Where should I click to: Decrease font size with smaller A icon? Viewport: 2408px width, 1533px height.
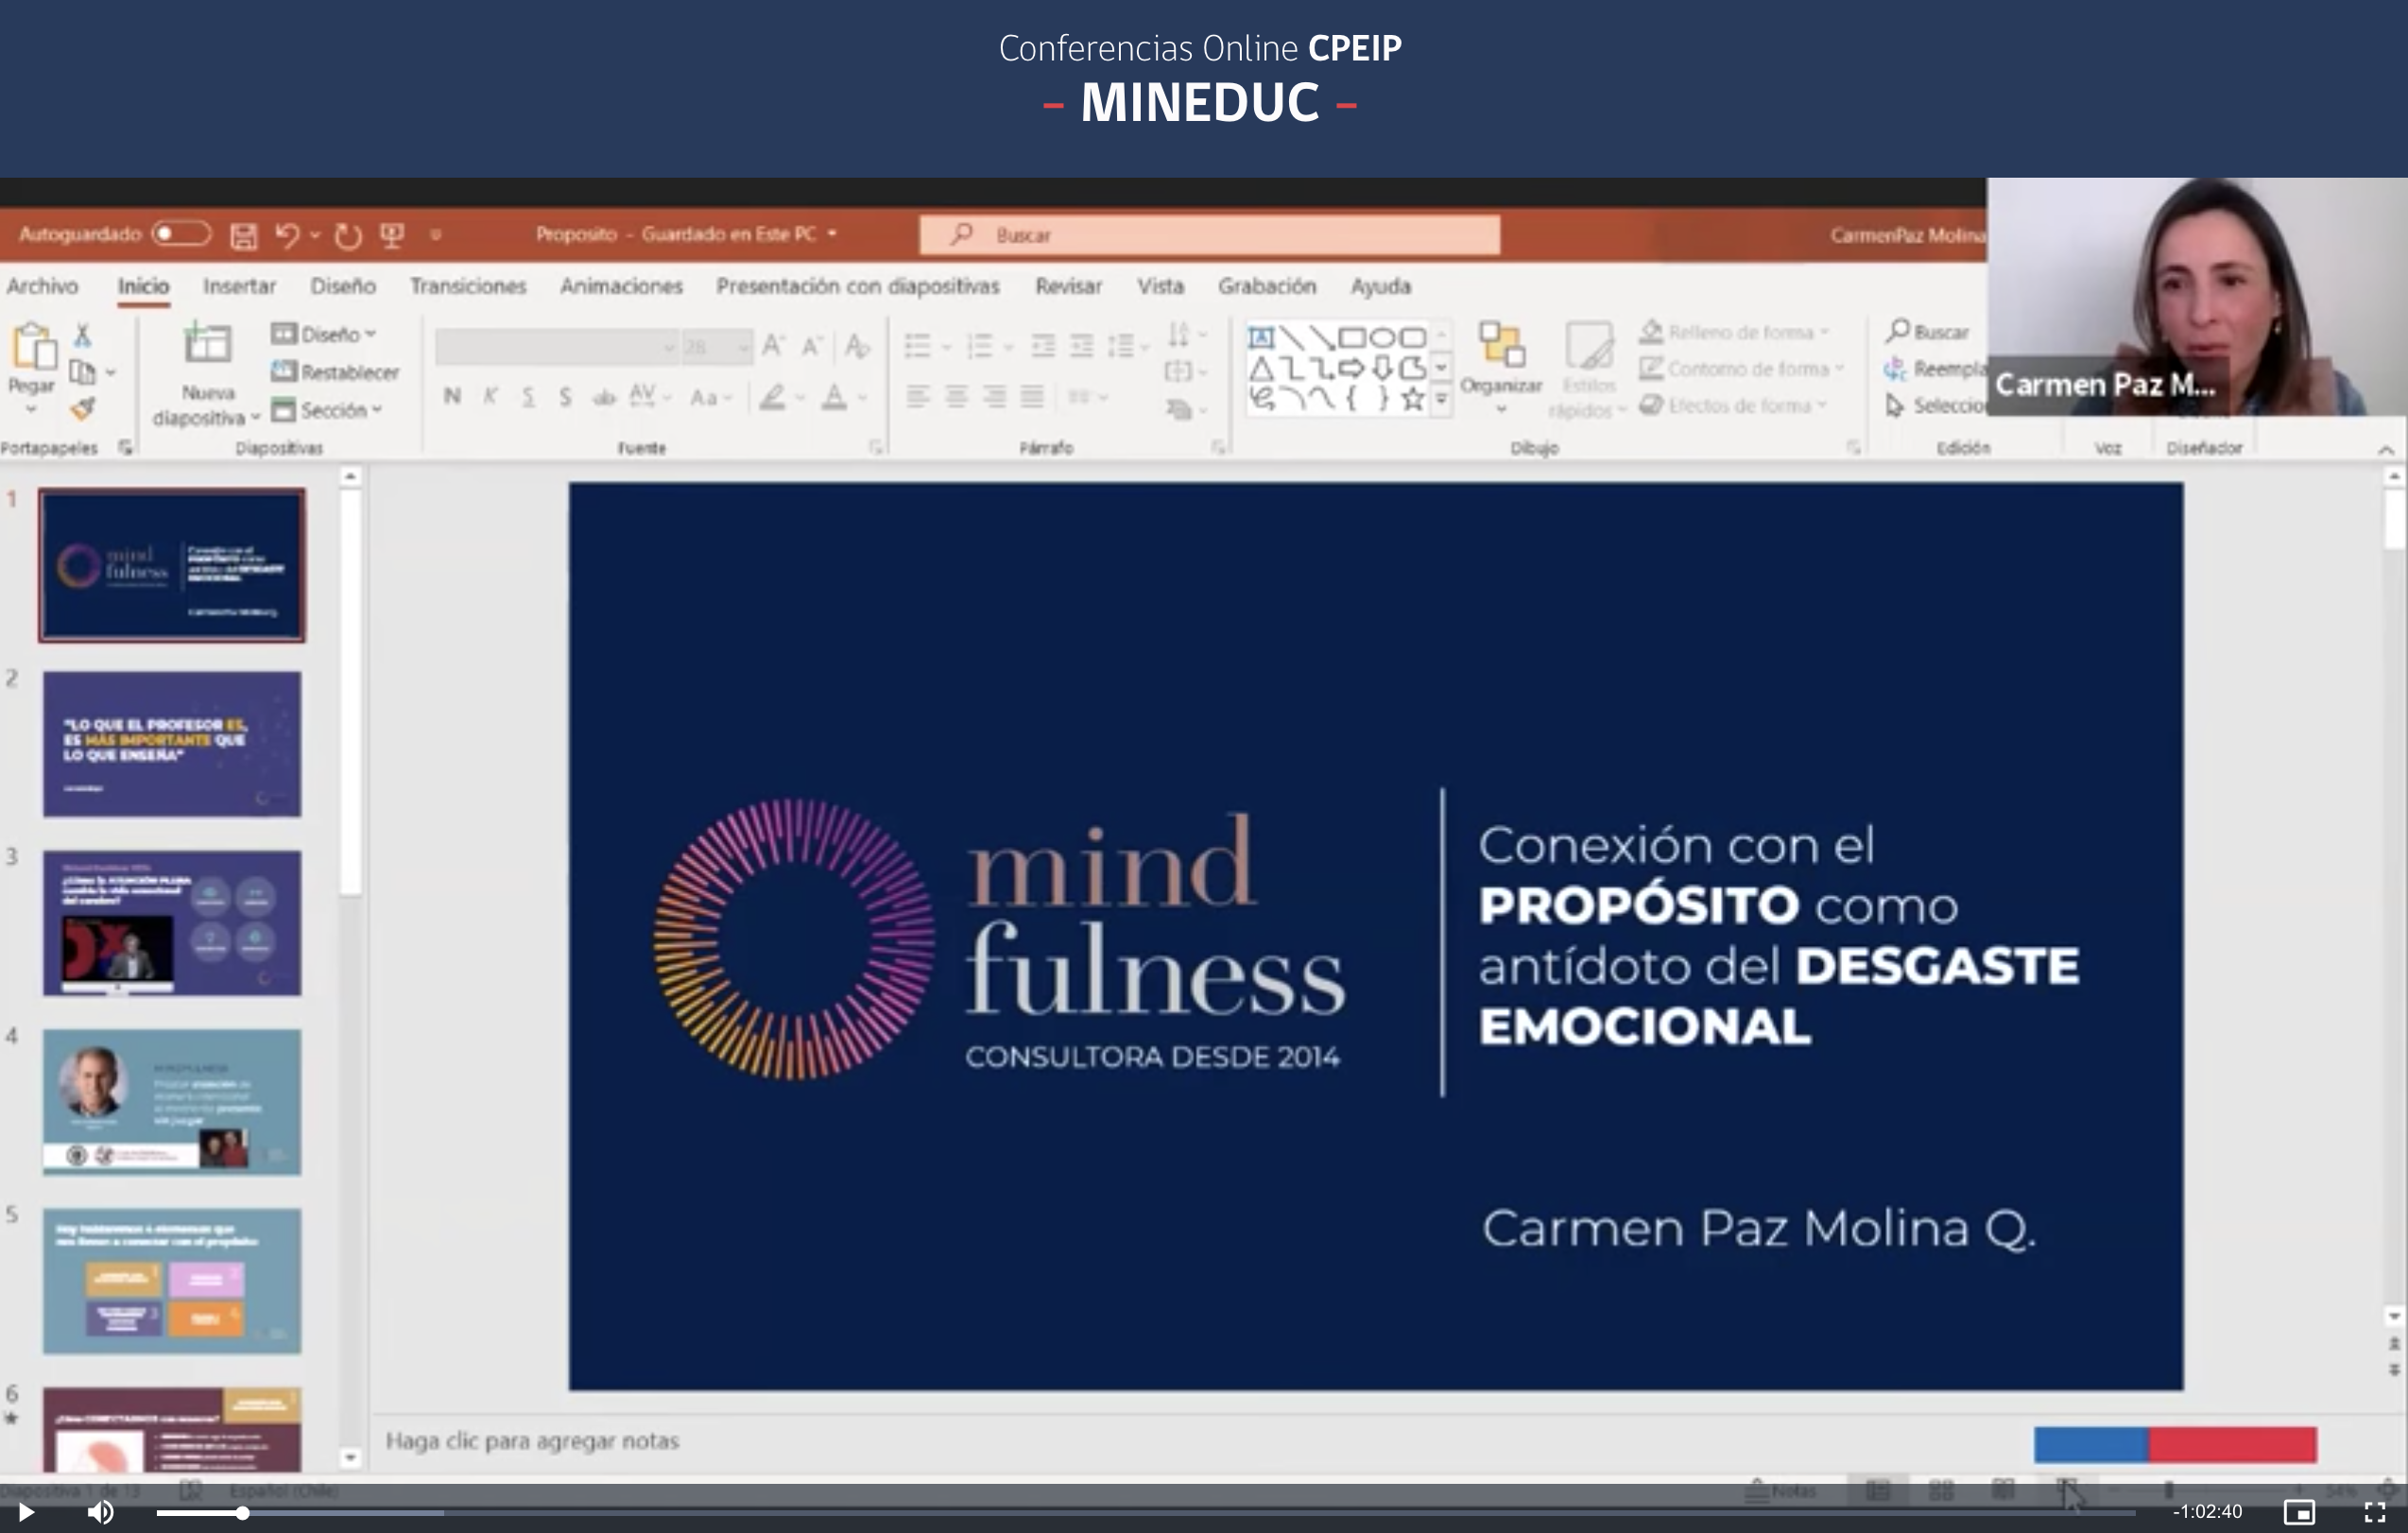coord(812,346)
